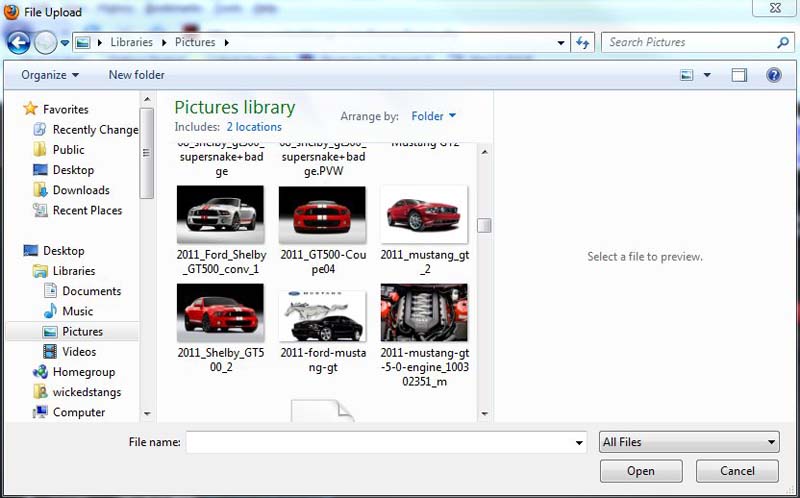
Task: Open the wickedstangs user folder
Action: coord(77,392)
